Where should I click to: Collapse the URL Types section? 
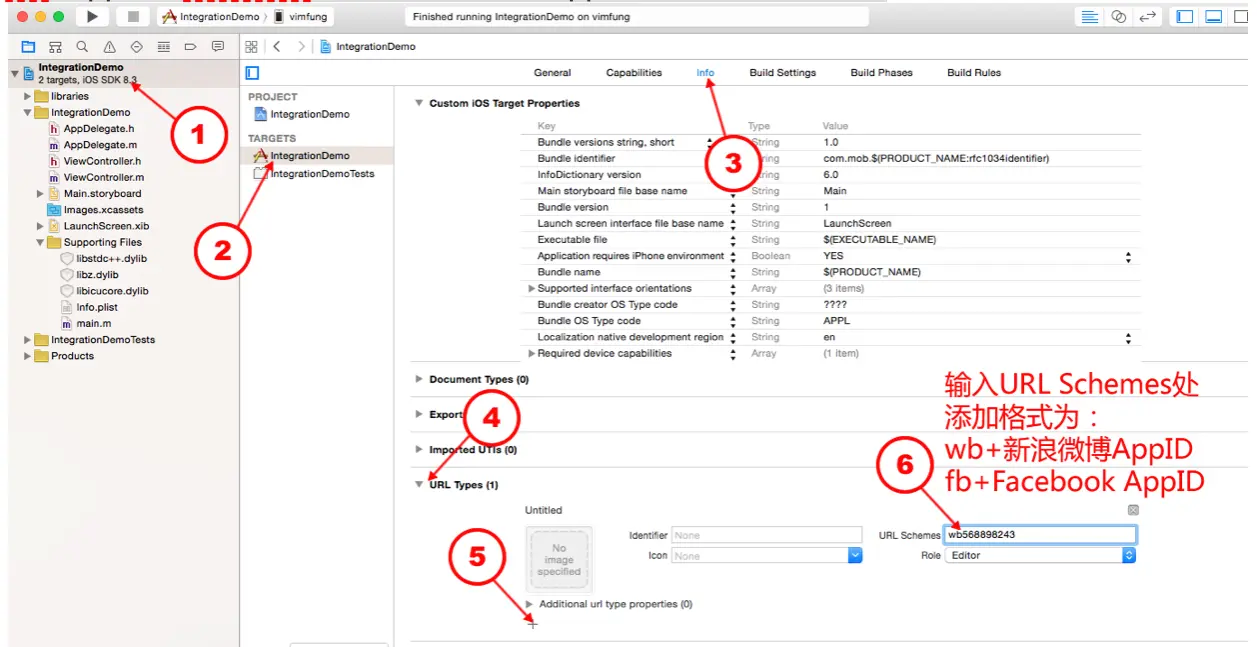point(419,485)
